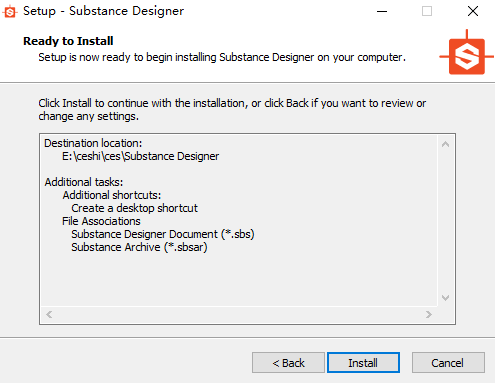This screenshot has width=495, height=383.
Task: Click the 'Click Install to continue' instruction text
Action: point(232,110)
